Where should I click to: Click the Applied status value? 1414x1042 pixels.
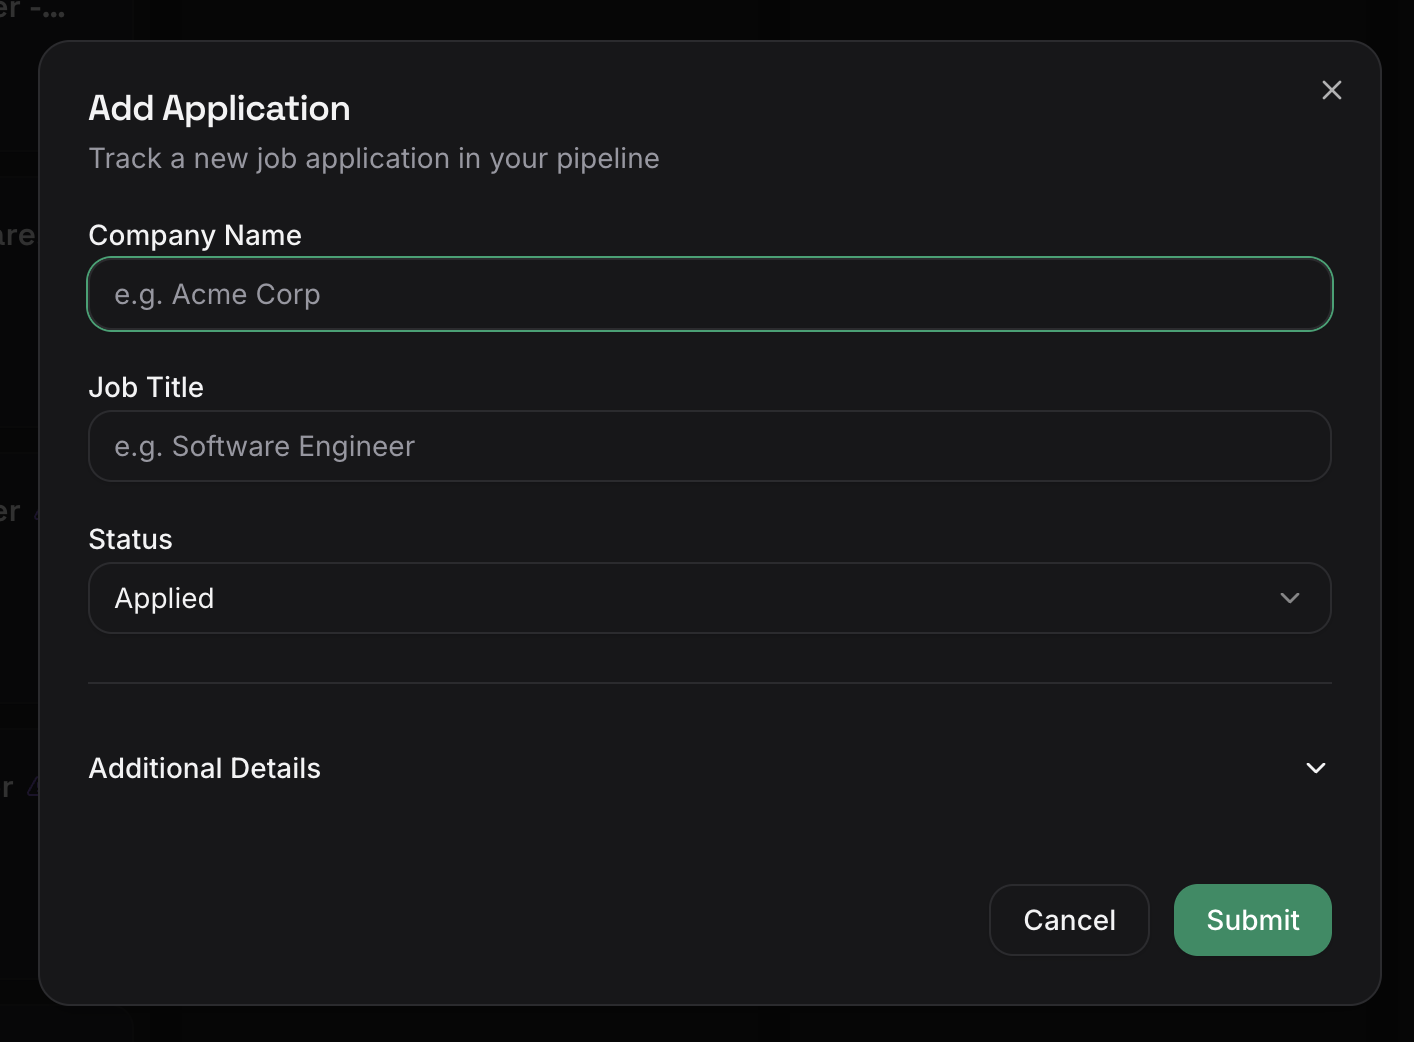point(164,598)
